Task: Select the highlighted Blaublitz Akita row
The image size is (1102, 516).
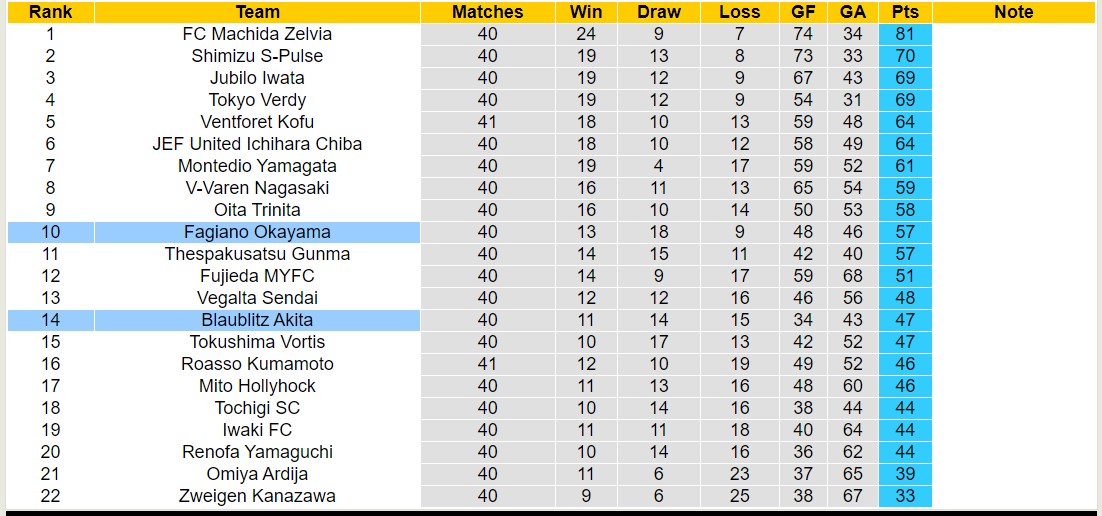Action: point(257,320)
